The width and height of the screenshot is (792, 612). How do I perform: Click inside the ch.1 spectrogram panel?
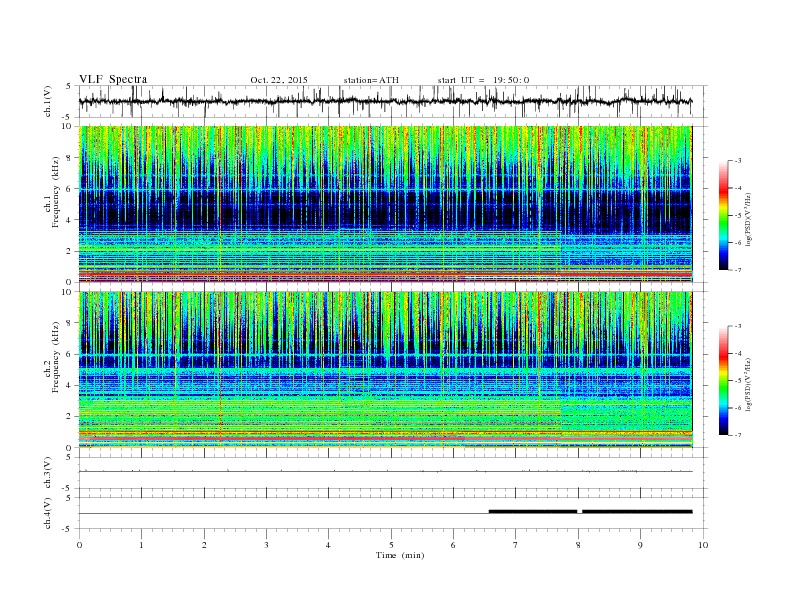click(x=385, y=204)
